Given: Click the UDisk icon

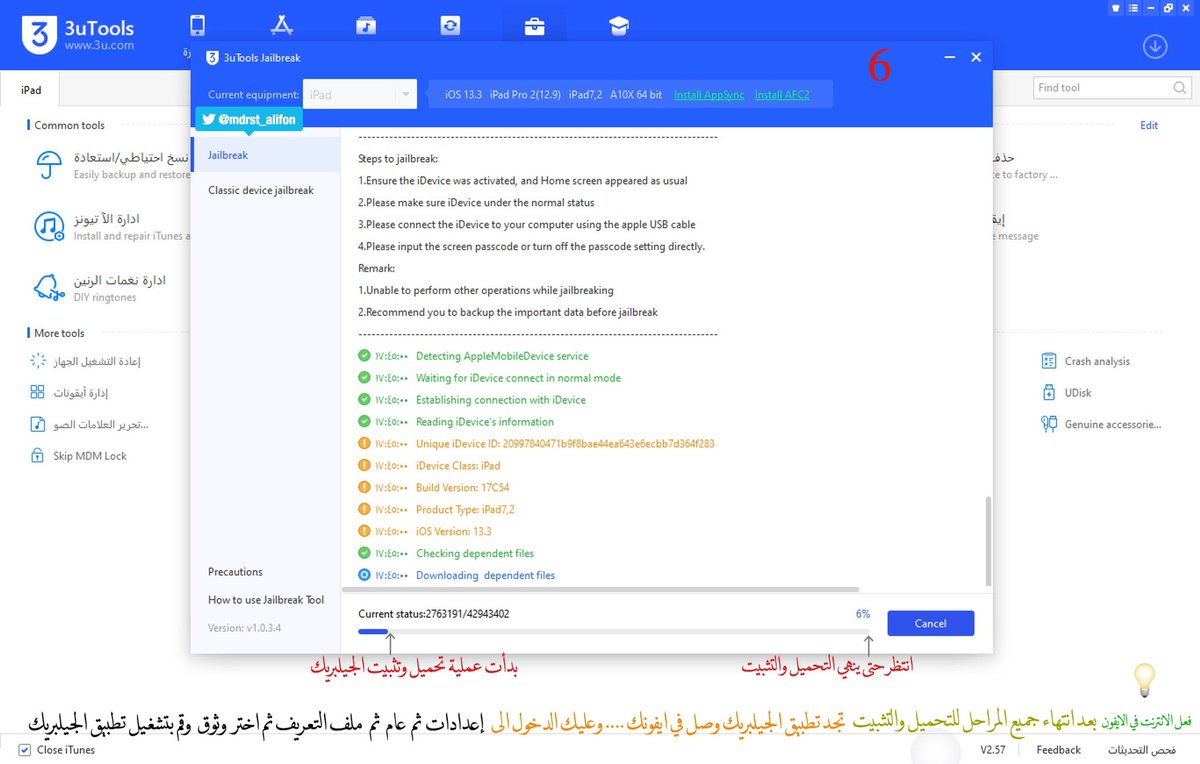Looking at the screenshot, I should pyautogui.click(x=1049, y=392).
